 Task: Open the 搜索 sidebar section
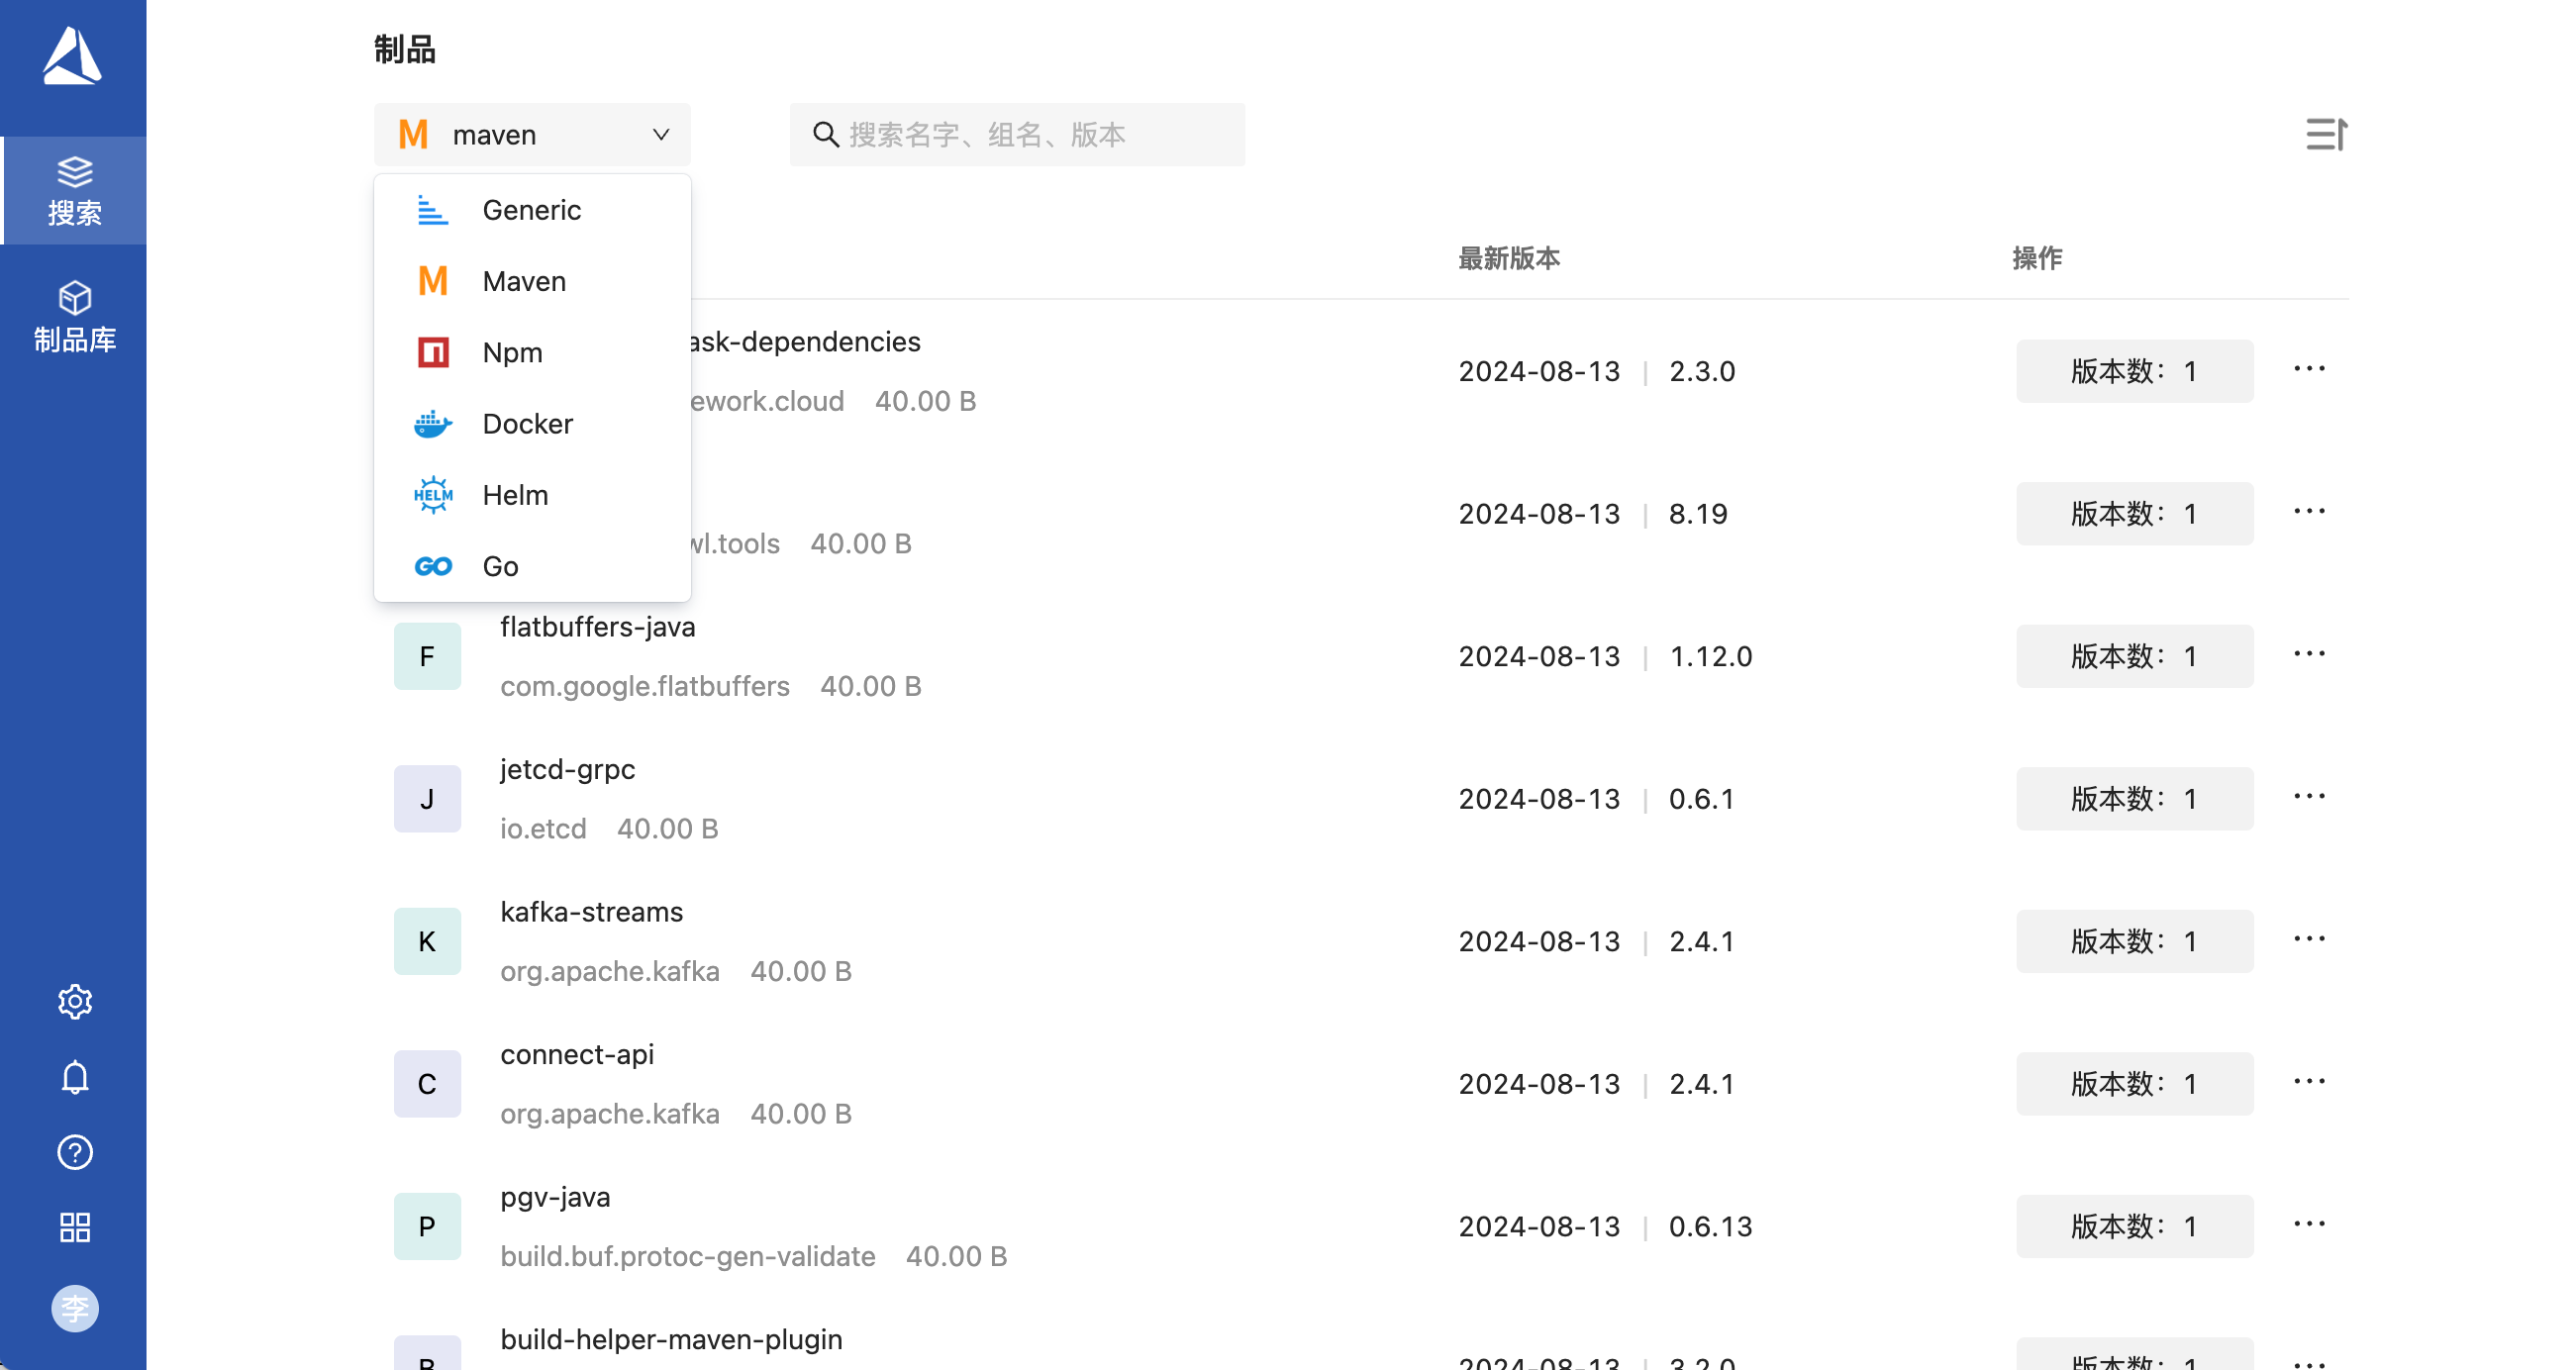74,190
